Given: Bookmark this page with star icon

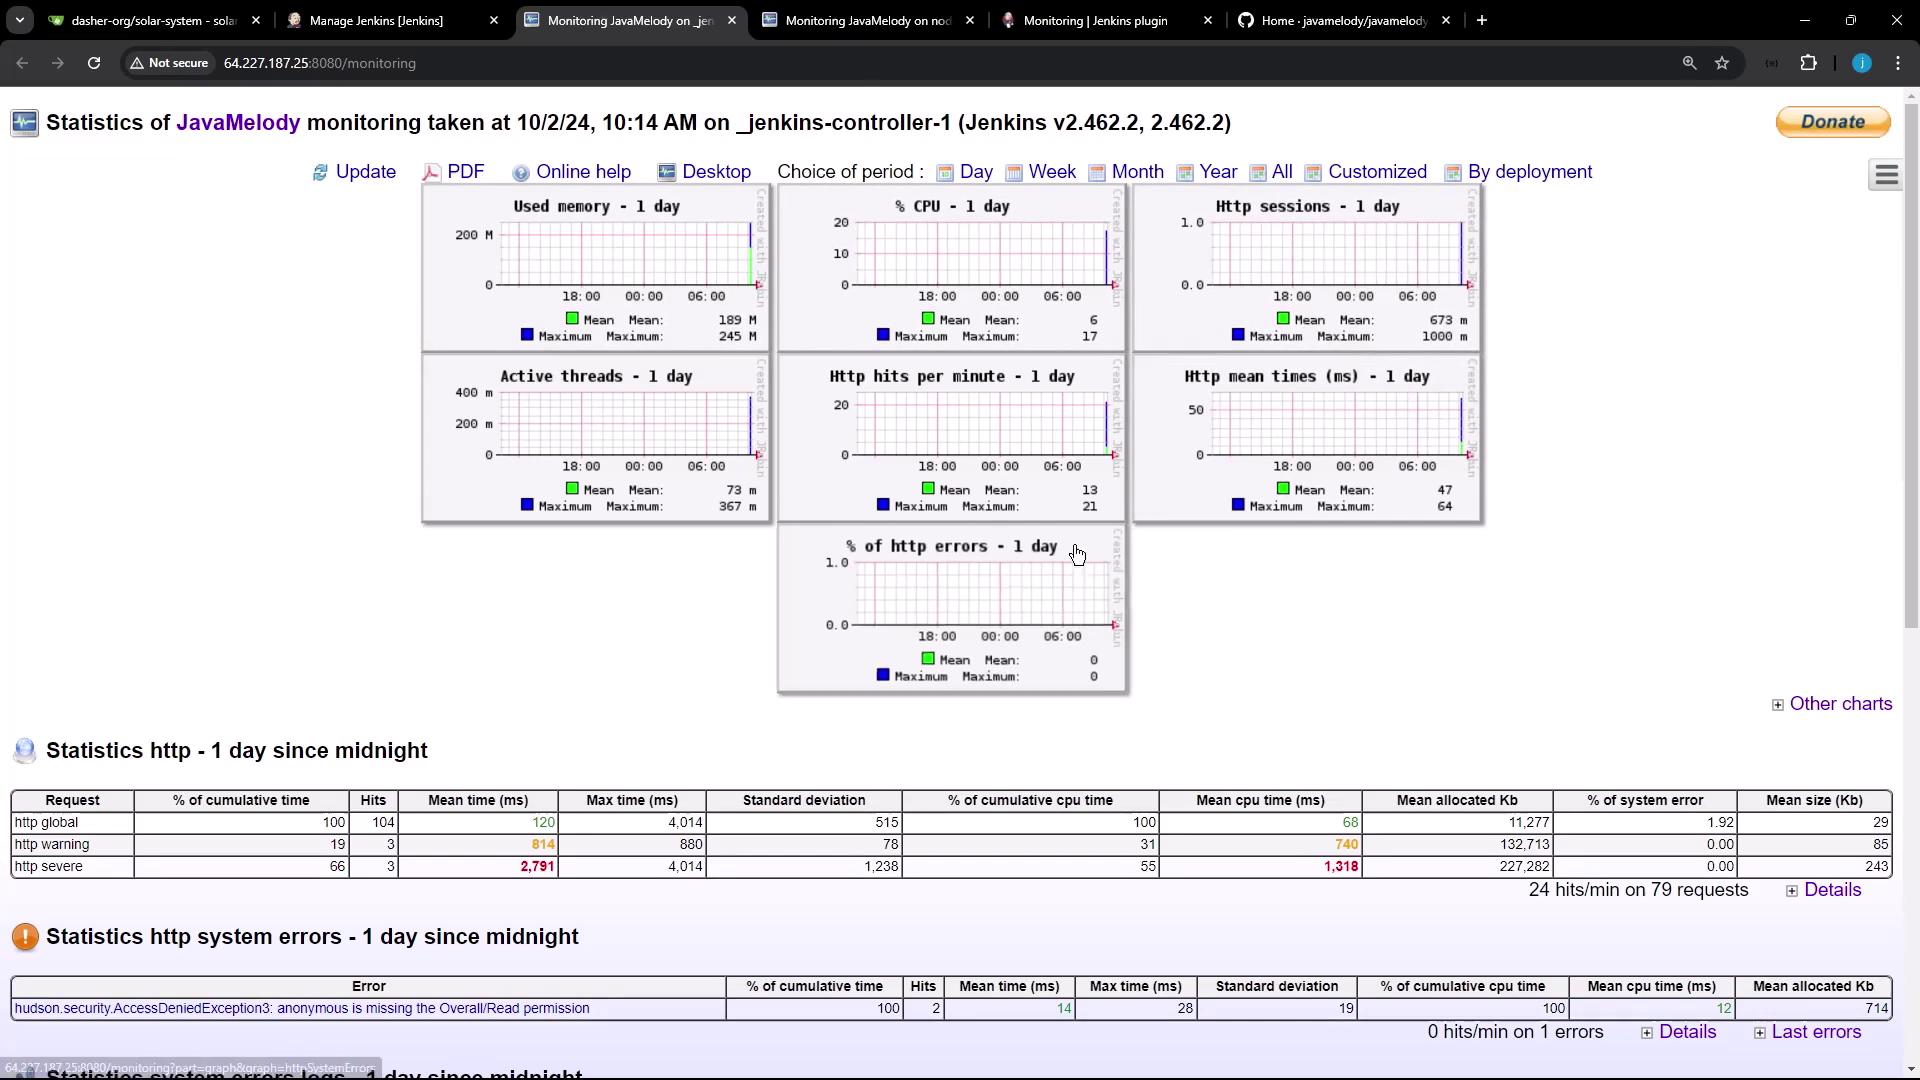Looking at the screenshot, I should pyautogui.click(x=1722, y=63).
